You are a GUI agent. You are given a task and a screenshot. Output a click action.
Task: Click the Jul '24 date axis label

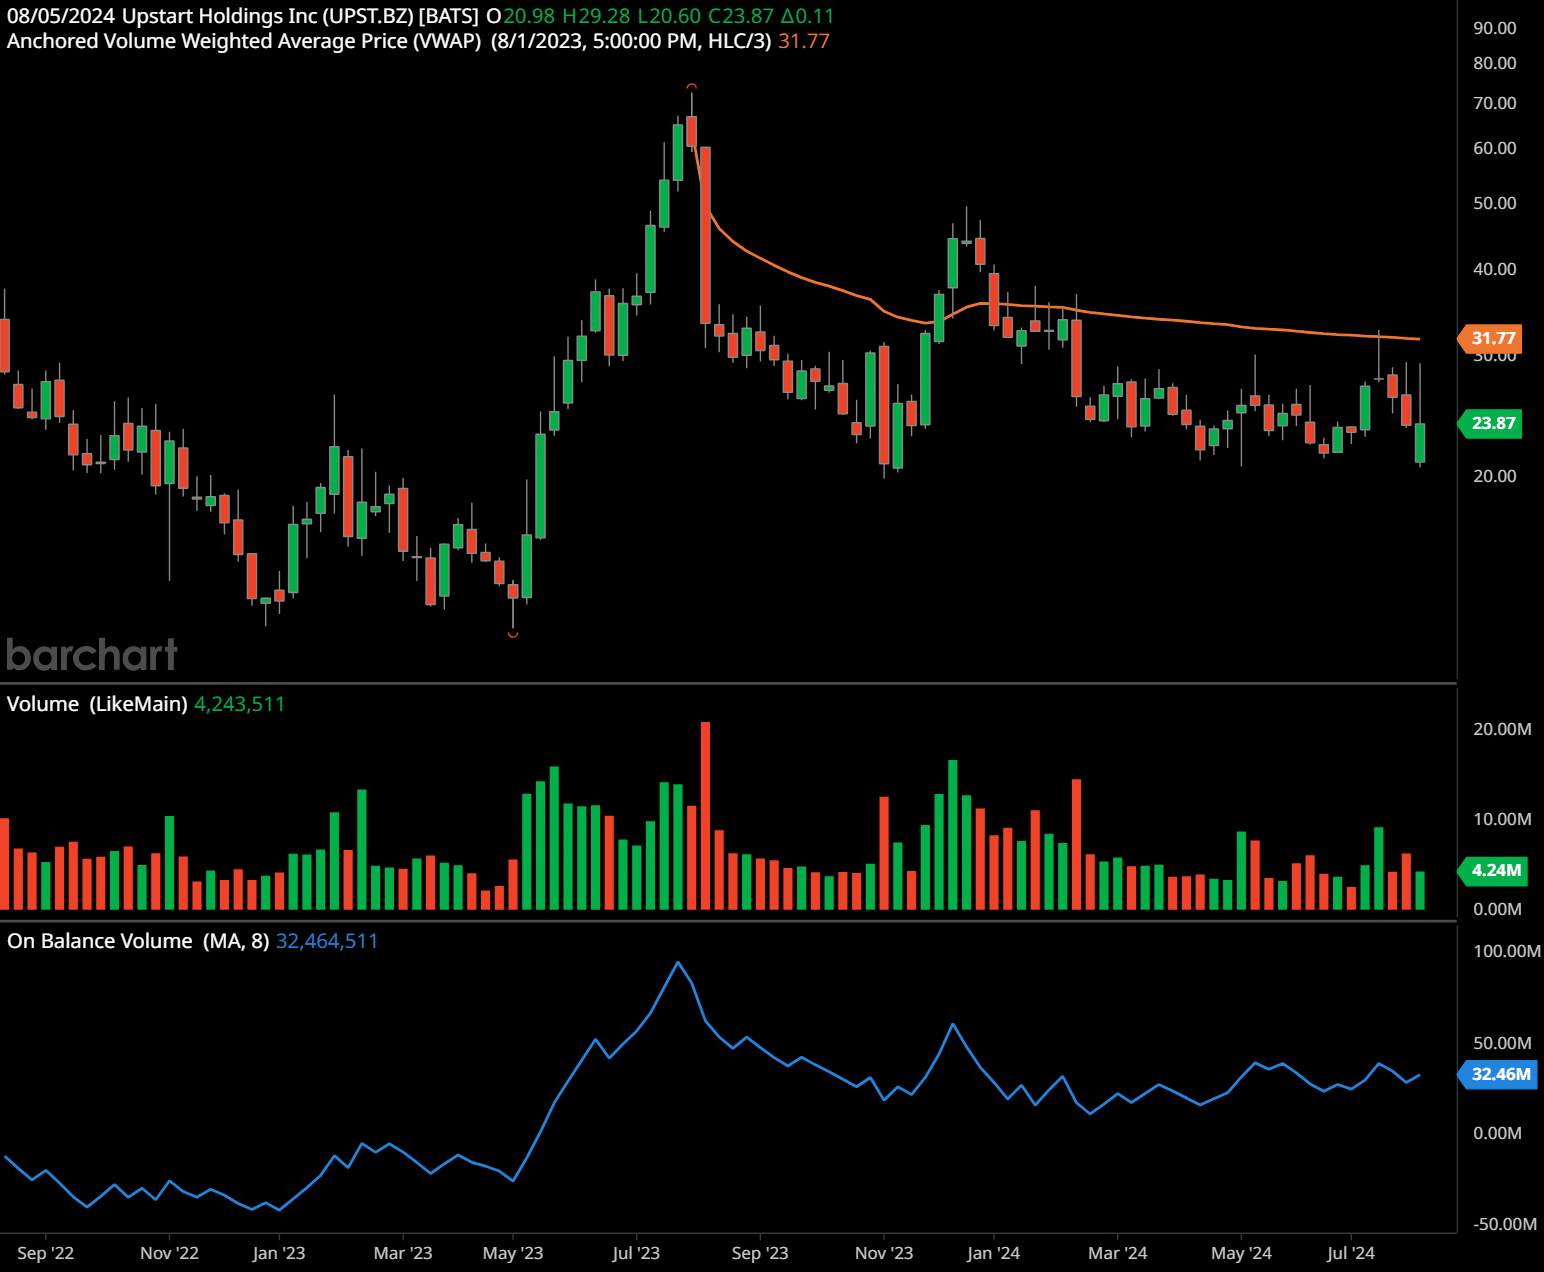point(1351,1253)
